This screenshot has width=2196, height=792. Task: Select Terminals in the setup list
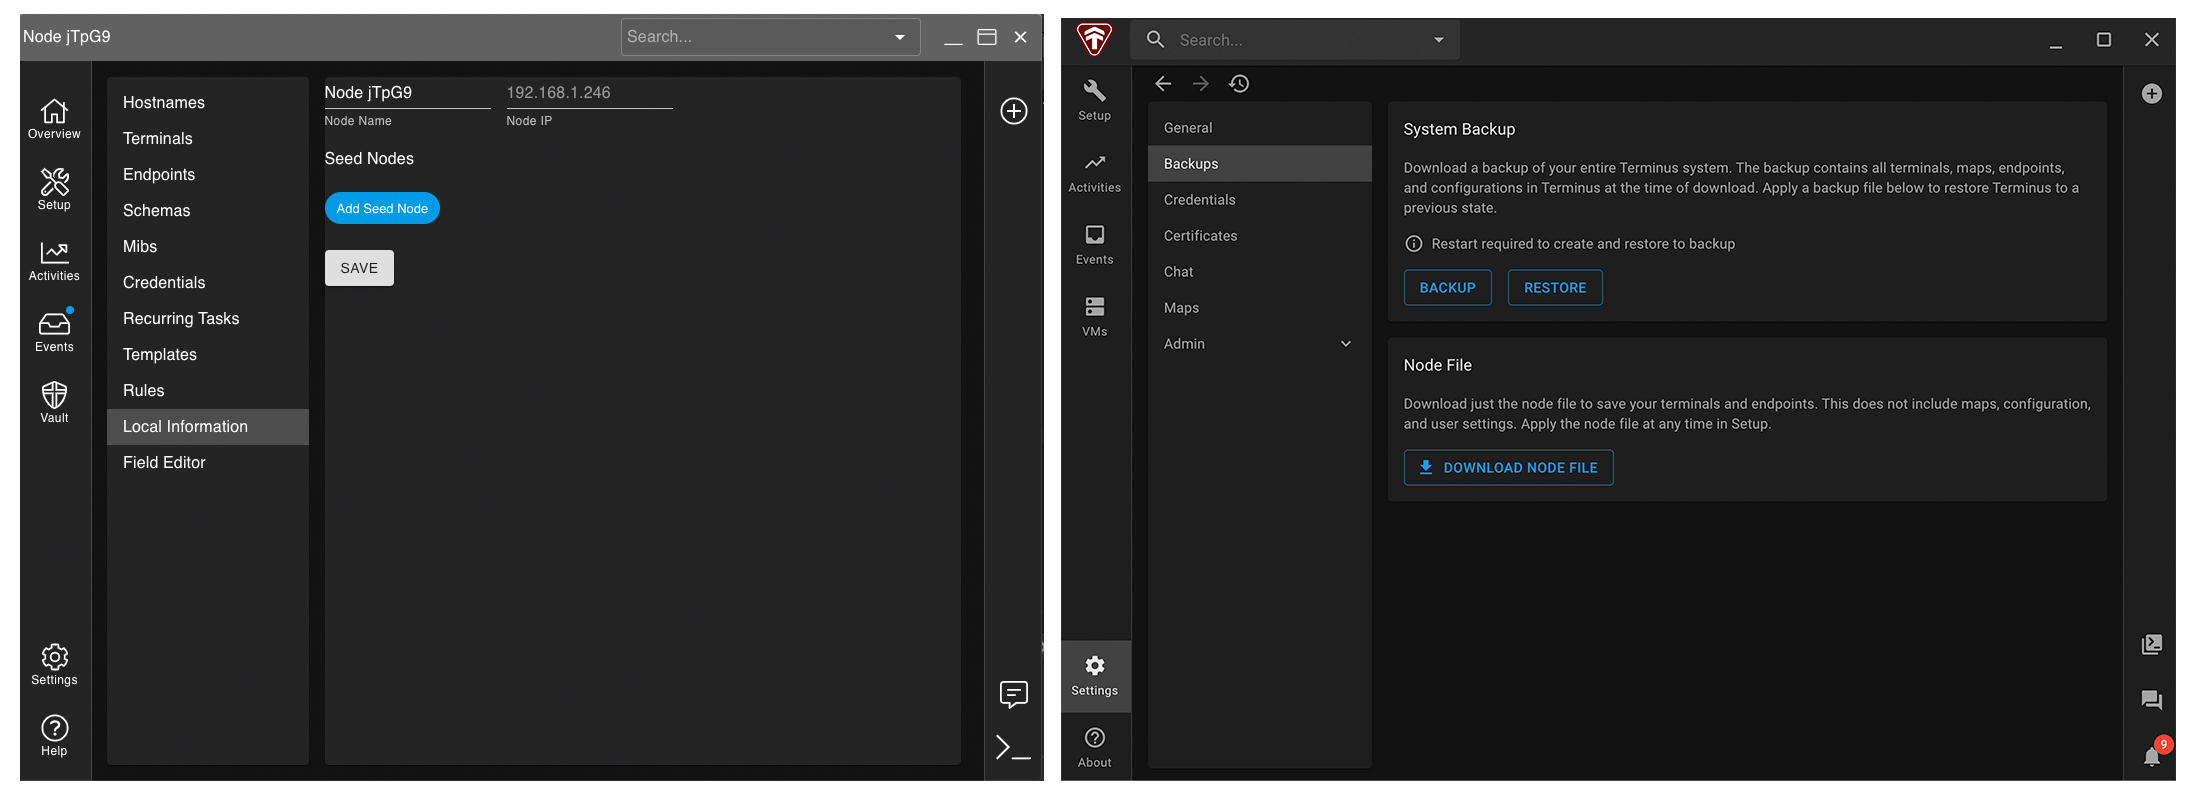pos(208,138)
